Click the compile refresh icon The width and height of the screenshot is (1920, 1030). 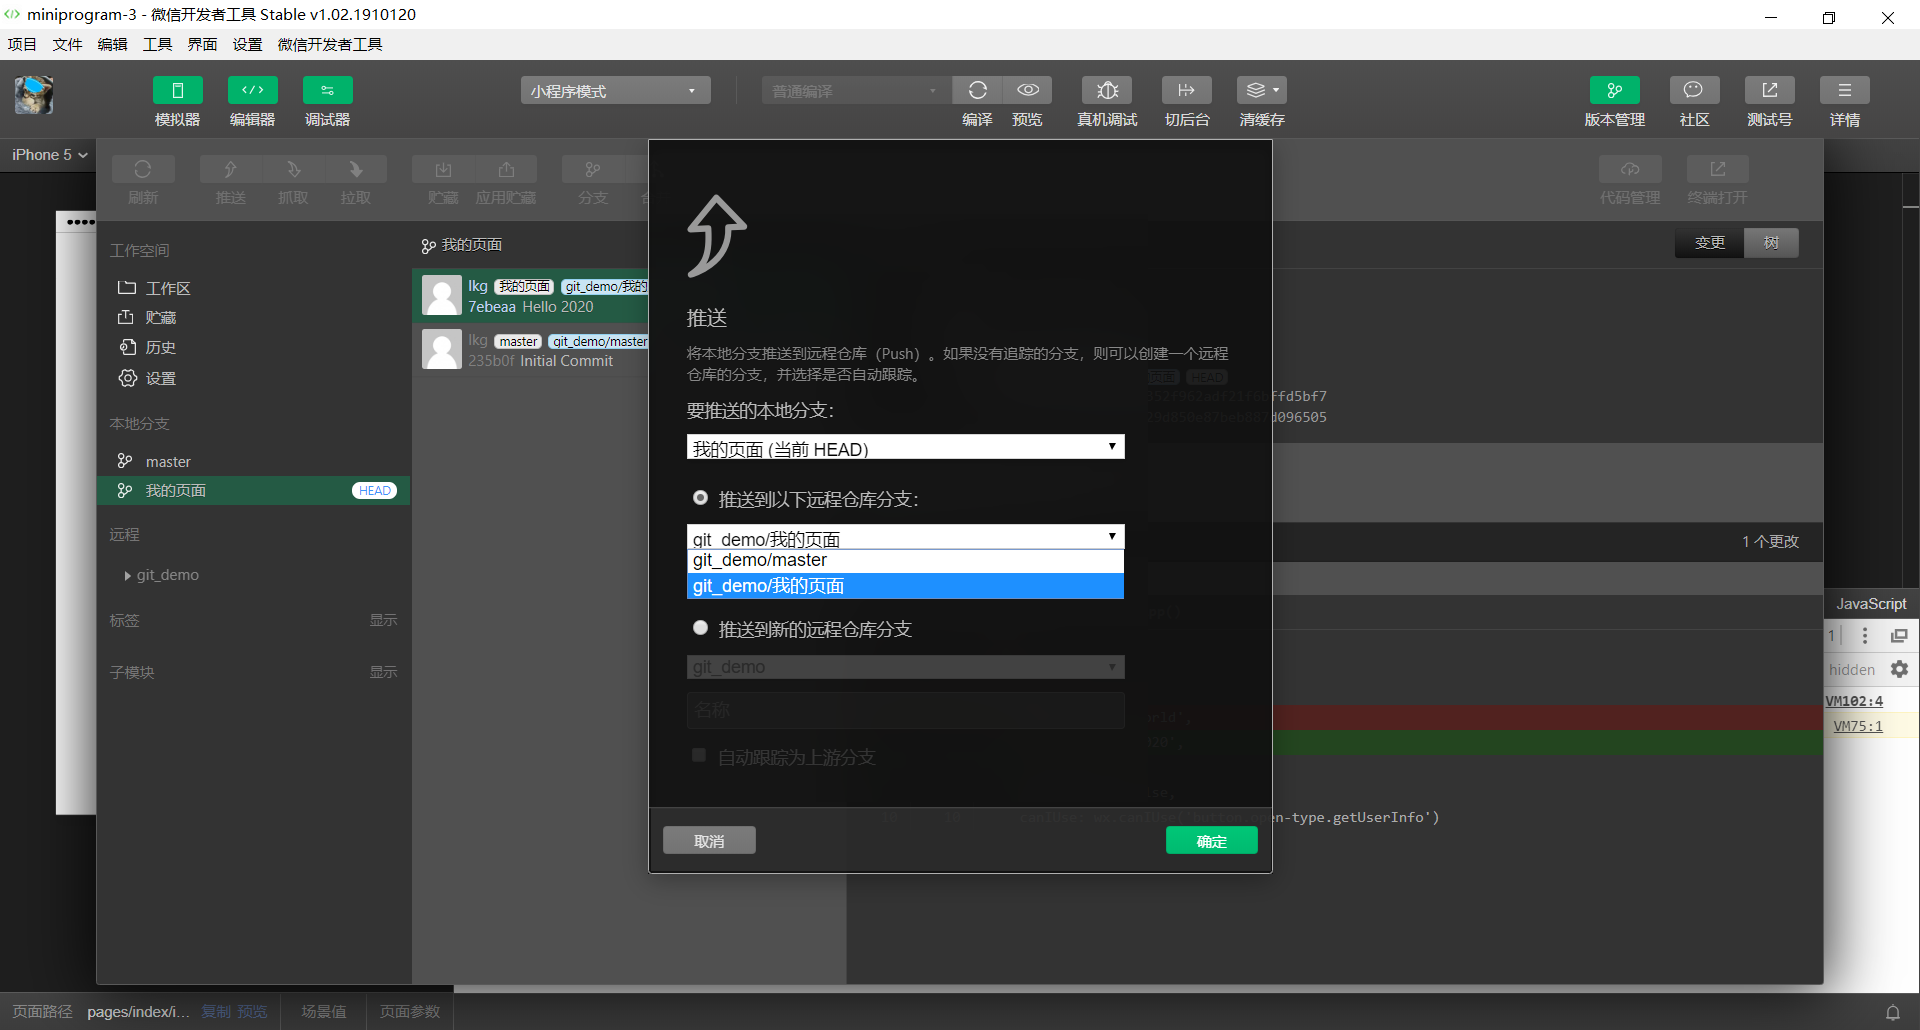[x=977, y=90]
